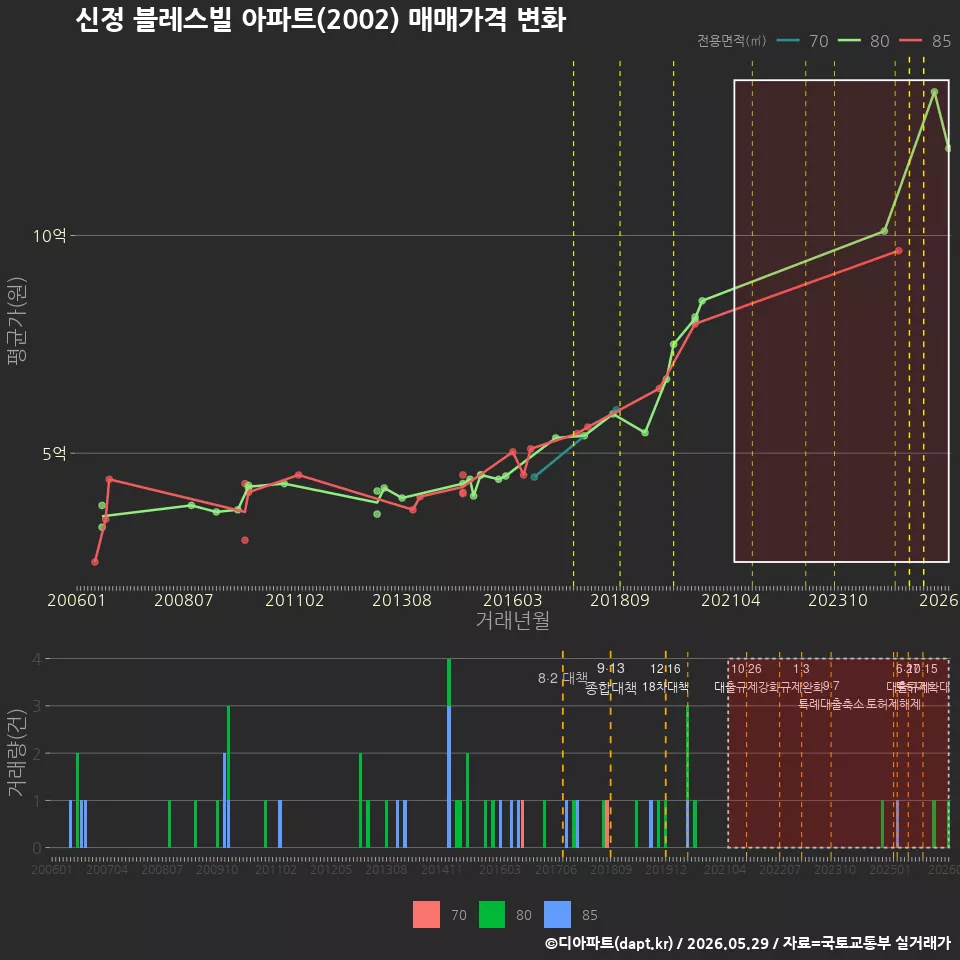Click the isolated red point below the lines

tap(245, 540)
